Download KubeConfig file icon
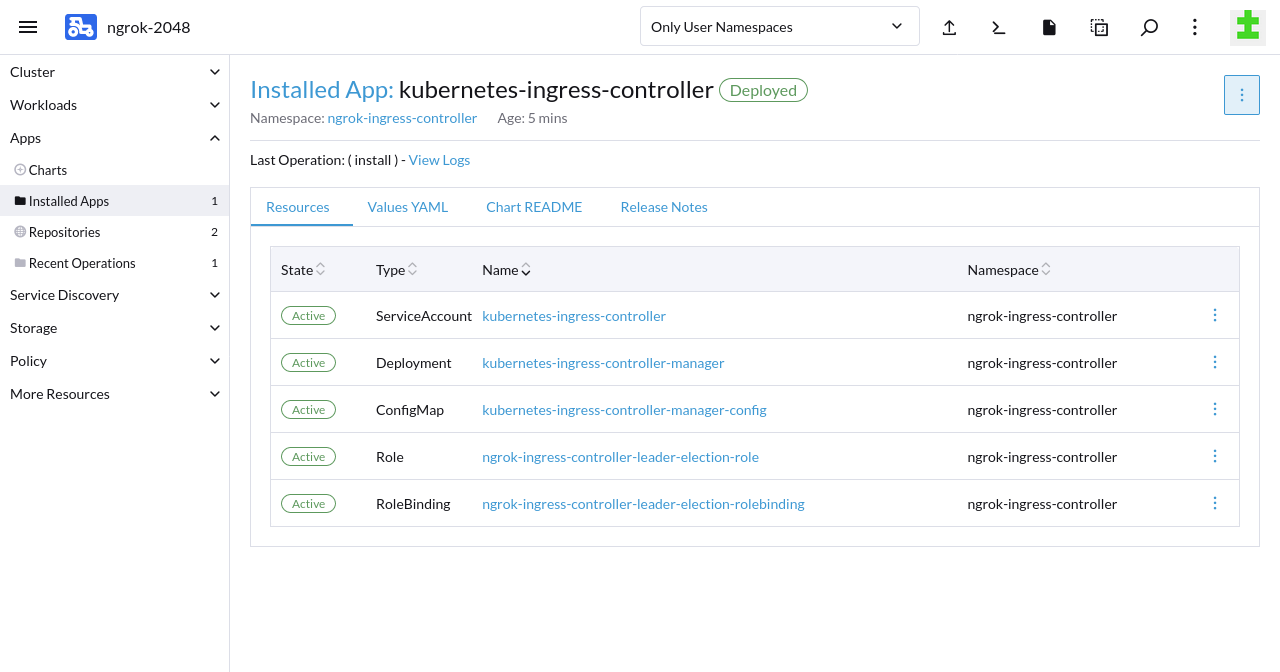Screen dimensions: 1280x672 click(x=1049, y=27)
